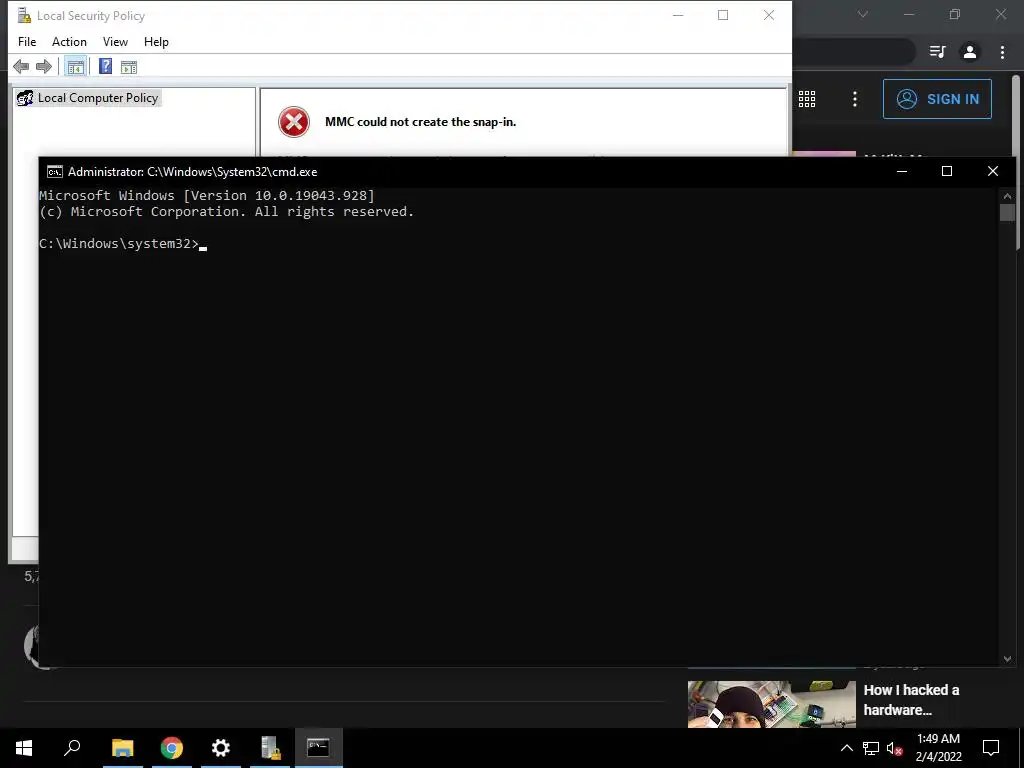Click the Local Security Policy title icon
This screenshot has height=768, width=1024.
(x=24, y=15)
